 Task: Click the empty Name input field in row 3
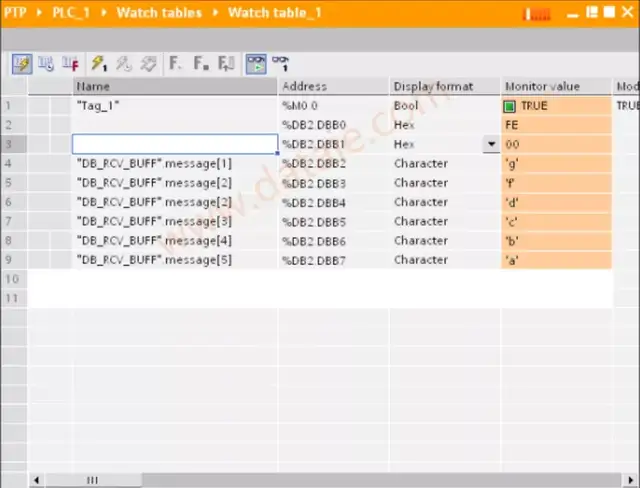click(174, 144)
